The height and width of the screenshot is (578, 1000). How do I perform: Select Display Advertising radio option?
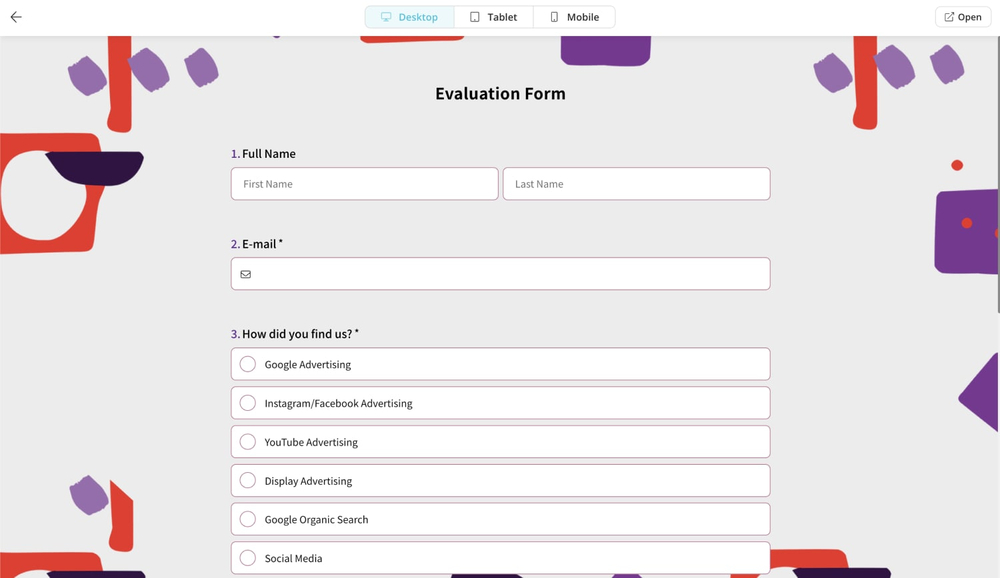pyautogui.click(x=248, y=481)
